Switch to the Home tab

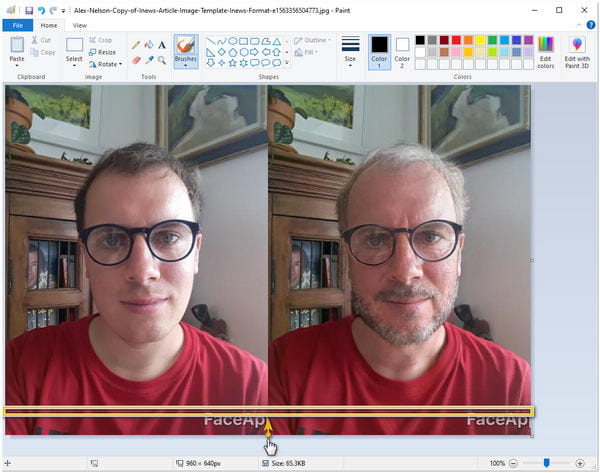(x=49, y=25)
